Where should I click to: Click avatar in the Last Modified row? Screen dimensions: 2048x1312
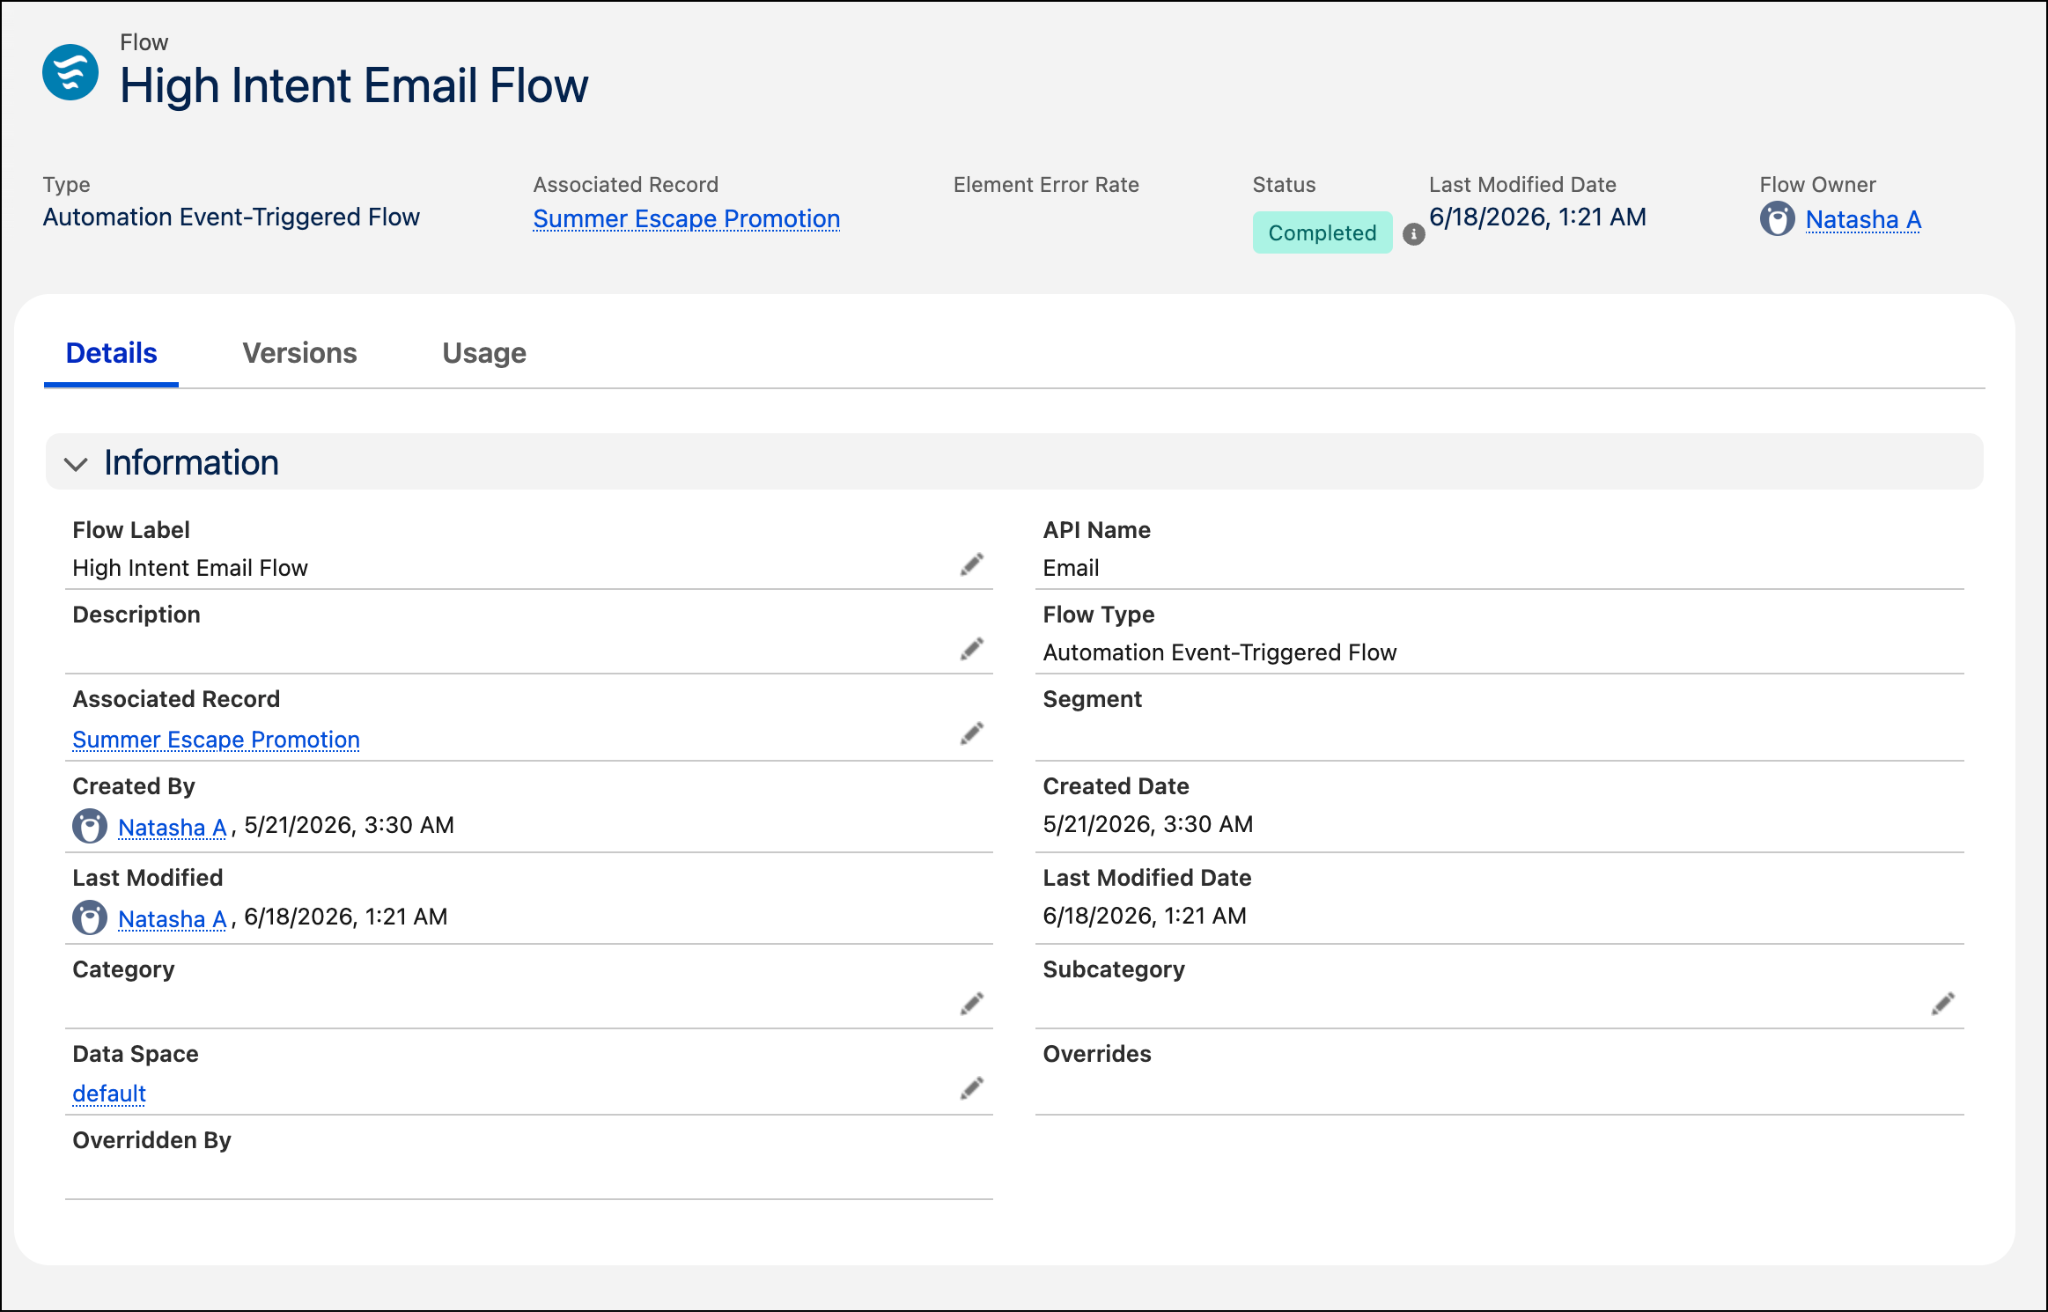90,917
